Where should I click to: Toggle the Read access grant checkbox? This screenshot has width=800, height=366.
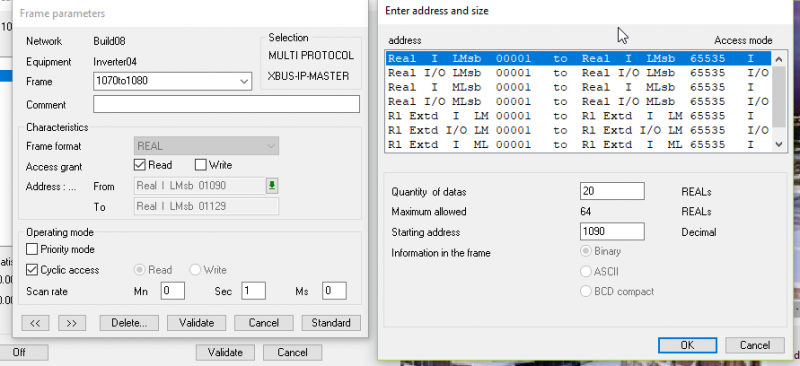(139, 165)
